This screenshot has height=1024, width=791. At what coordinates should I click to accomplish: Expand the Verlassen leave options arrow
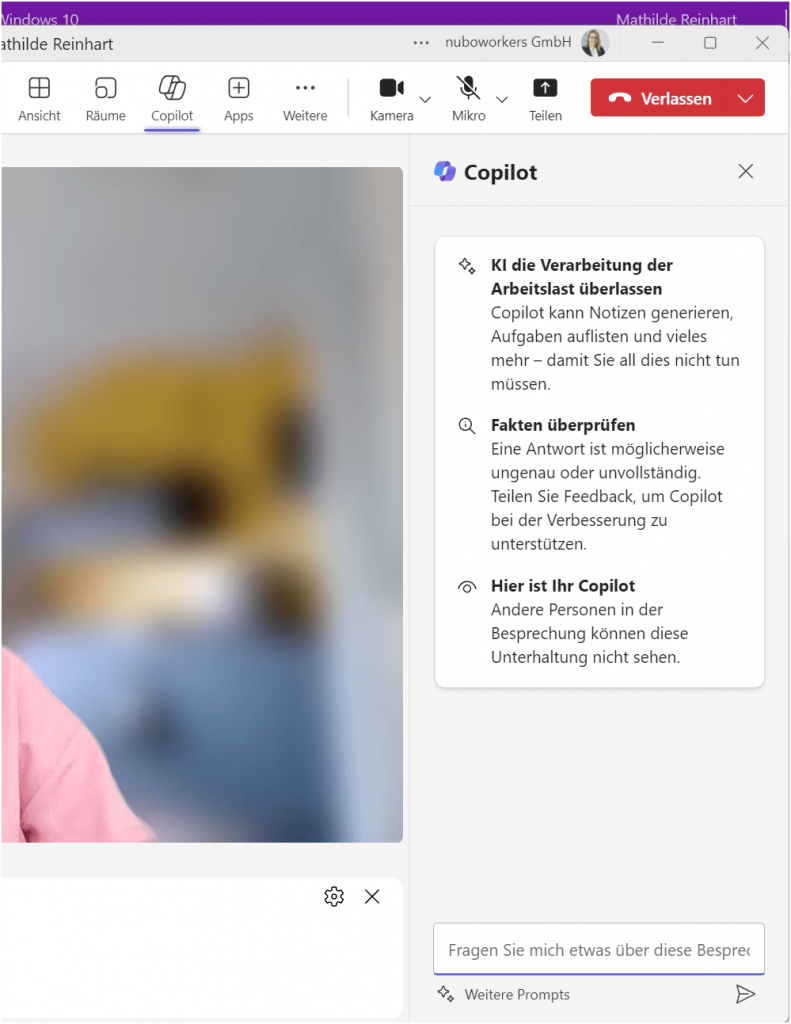[x=745, y=98]
